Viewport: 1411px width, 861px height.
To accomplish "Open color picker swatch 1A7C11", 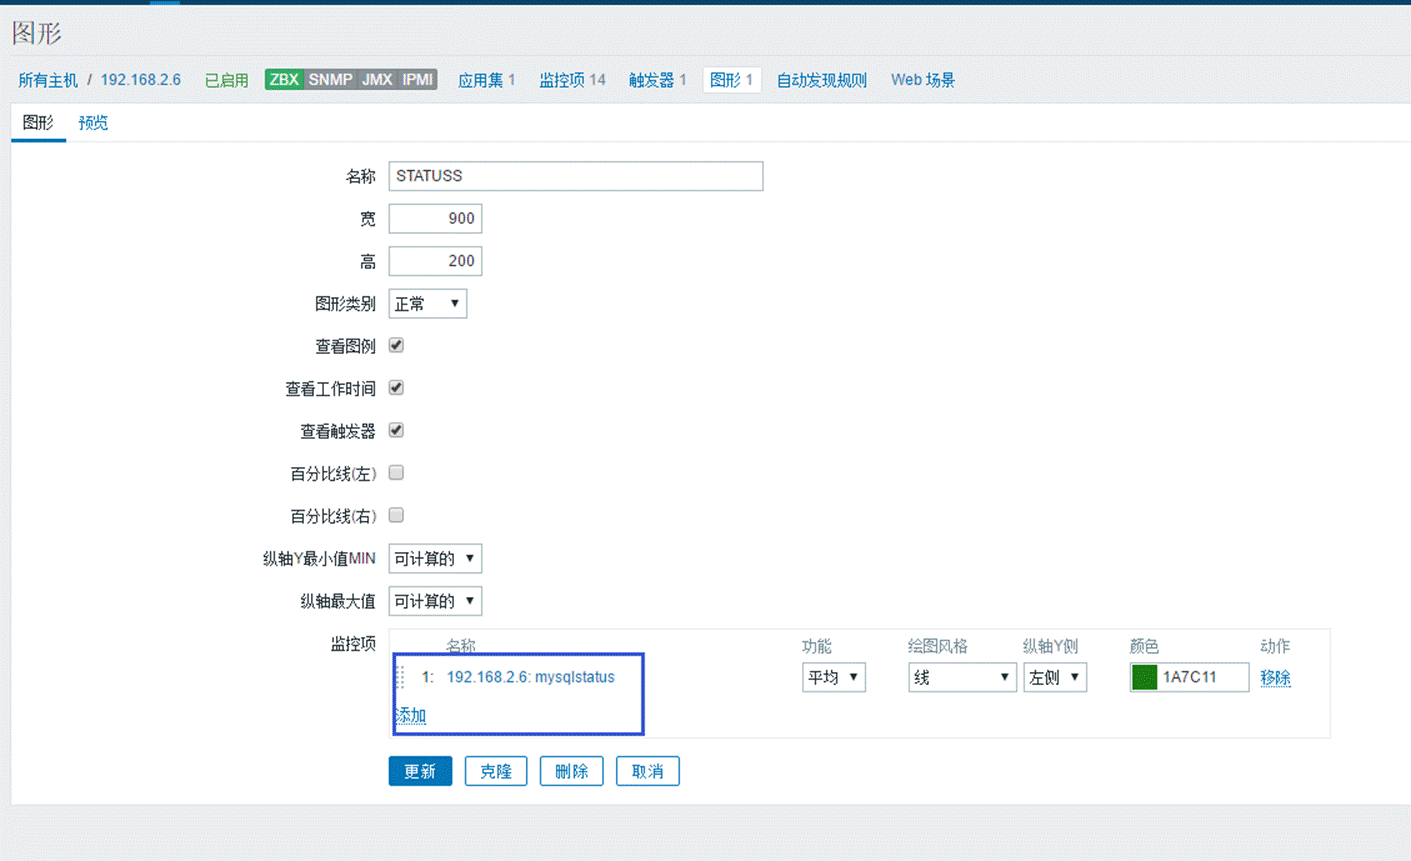I will pos(1144,677).
